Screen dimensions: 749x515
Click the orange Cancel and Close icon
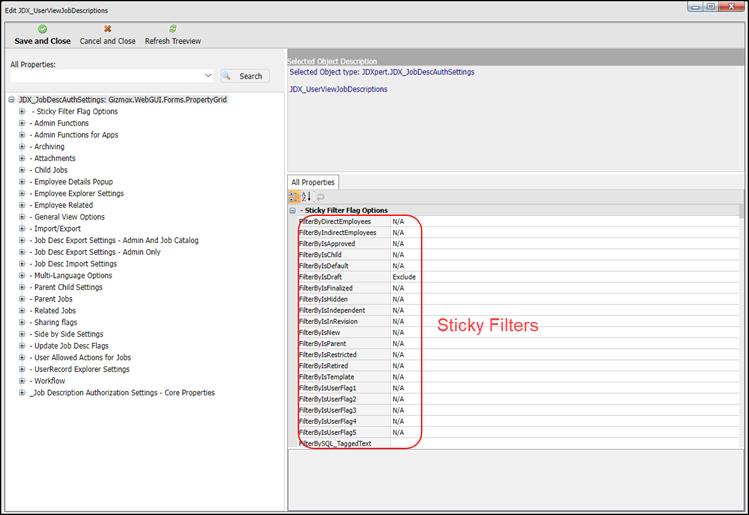pos(107,29)
